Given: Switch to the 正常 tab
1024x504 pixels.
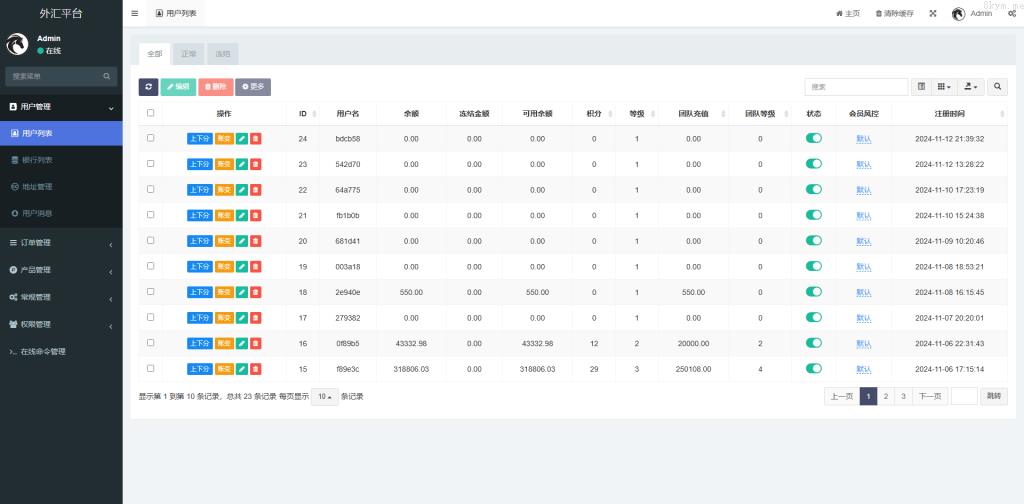Looking at the screenshot, I should [189, 54].
